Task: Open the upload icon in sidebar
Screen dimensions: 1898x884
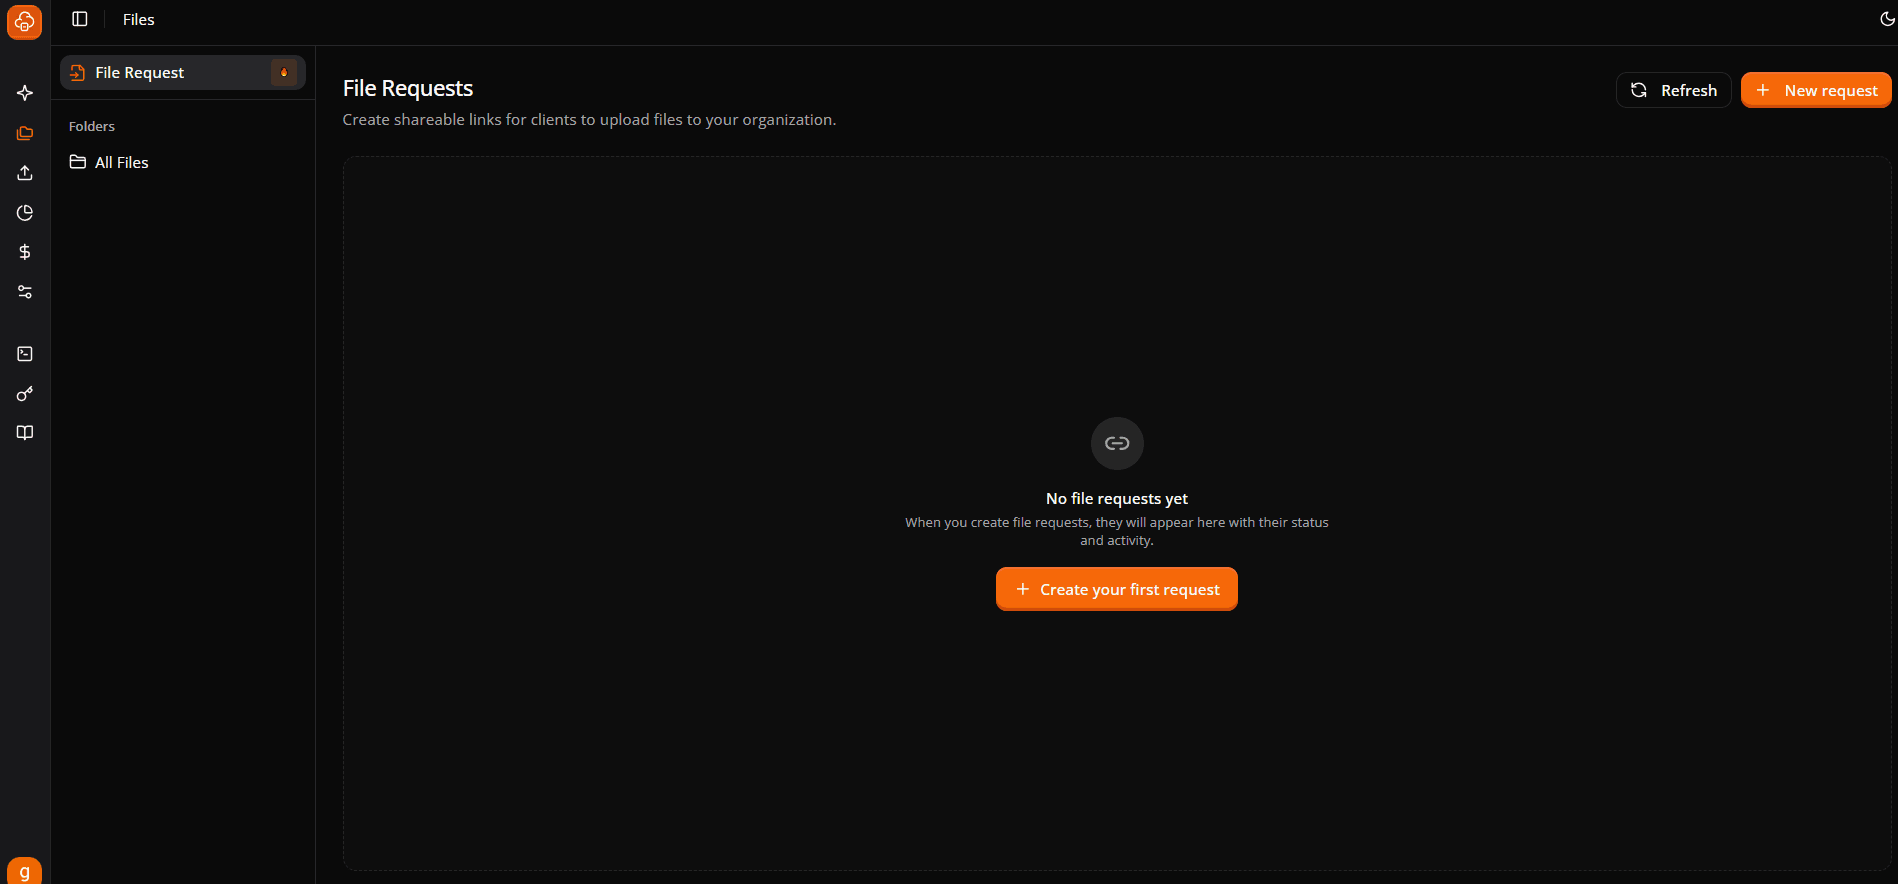Action: pos(25,173)
